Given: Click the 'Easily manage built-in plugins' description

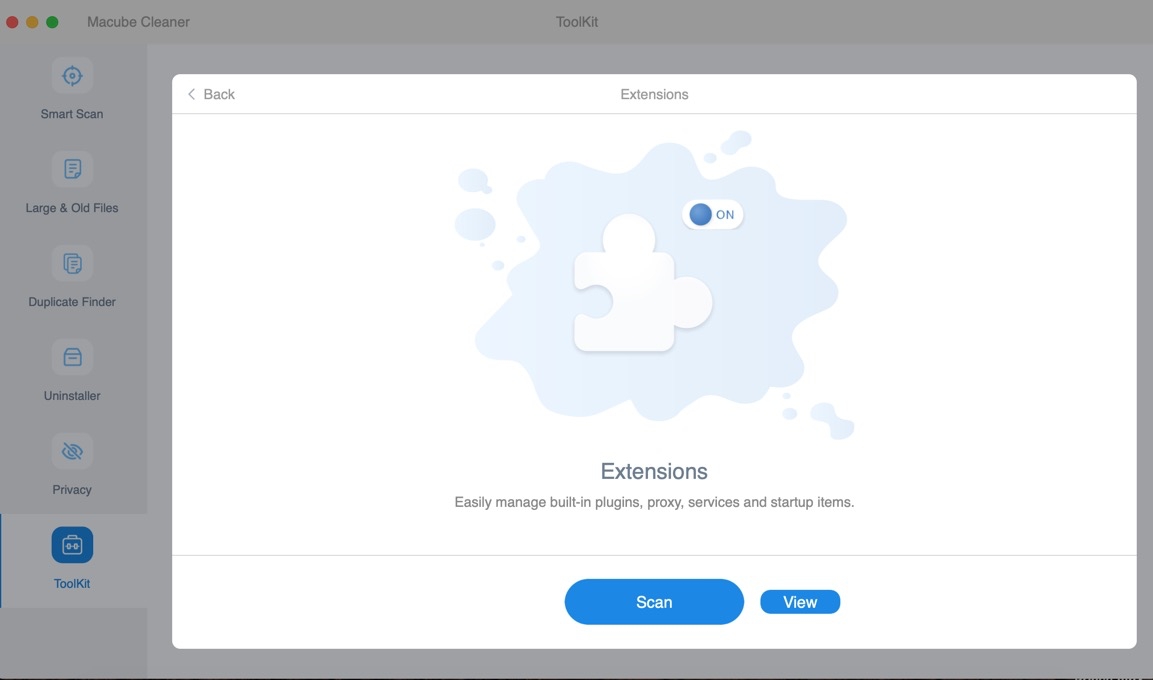Looking at the screenshot, I should coord(654,502).
